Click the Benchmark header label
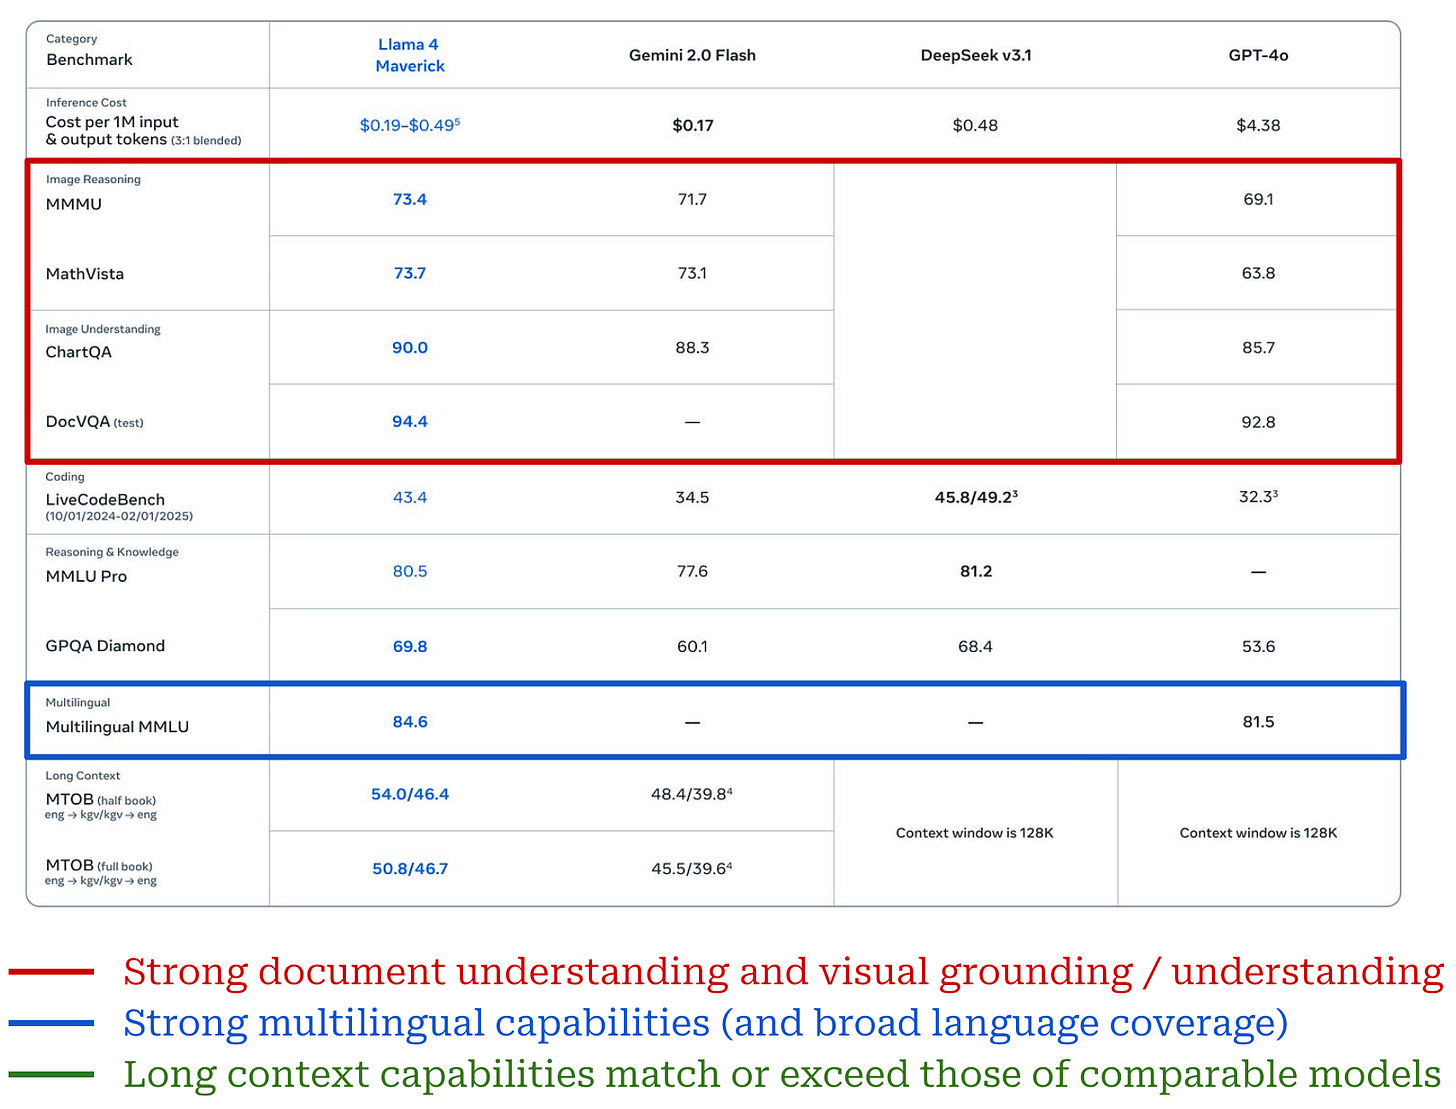Screen dimensions: 1456x1109 point(89,60)
